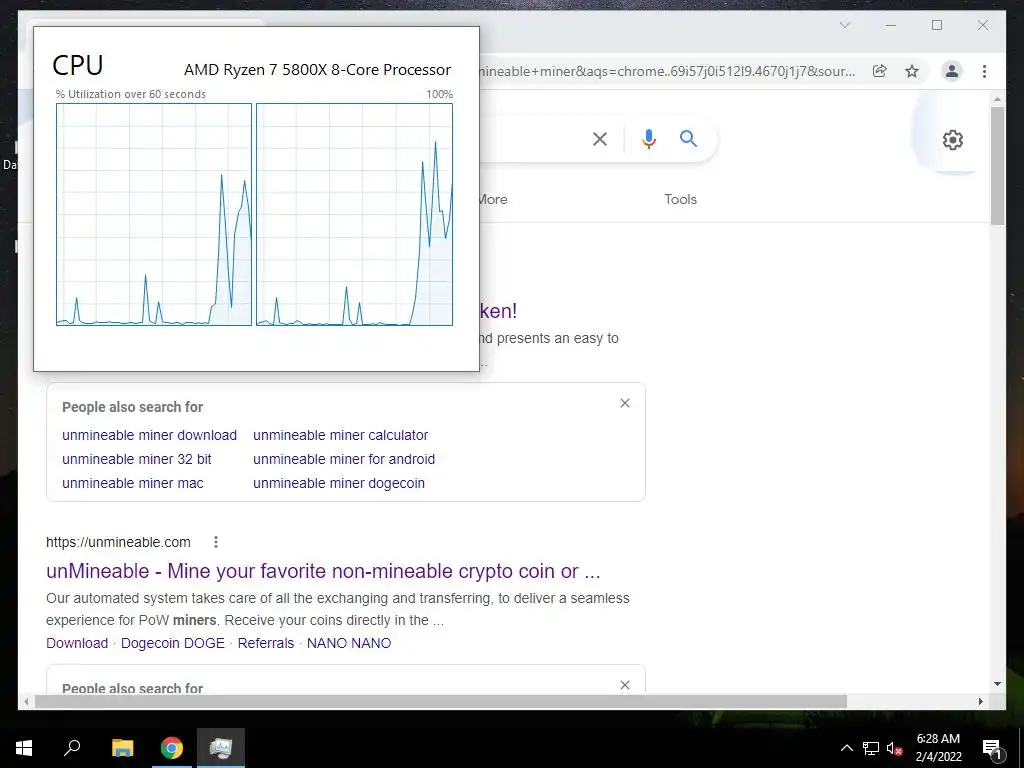Open options for the unmineable.com result
Screen dimensions: 1024x768
216,542
